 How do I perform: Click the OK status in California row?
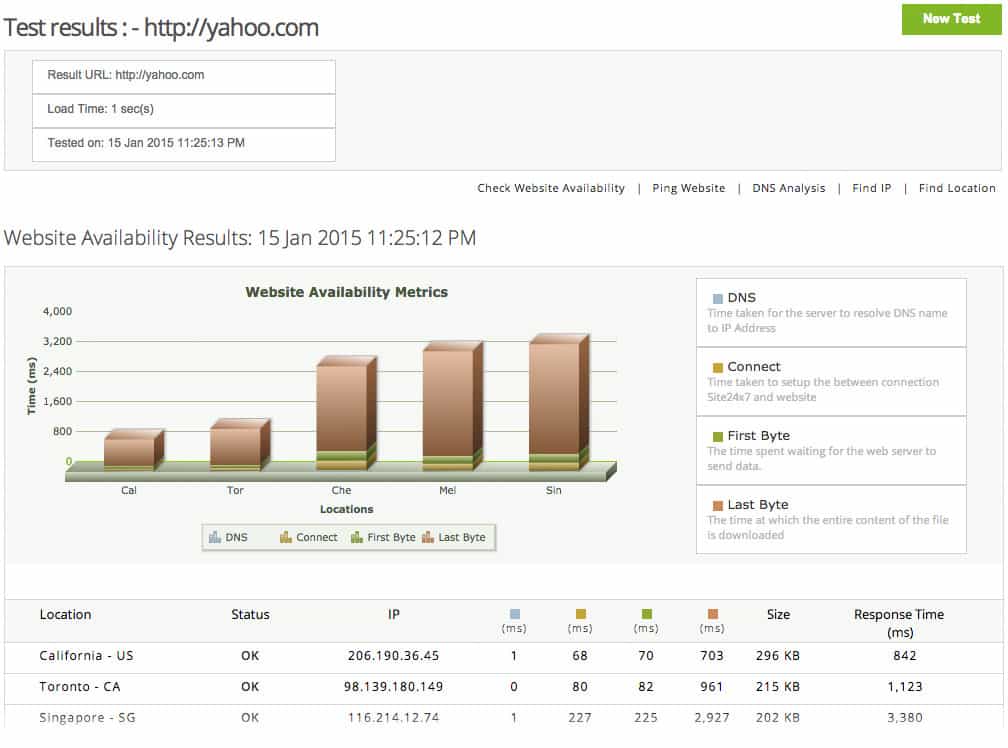250,655
